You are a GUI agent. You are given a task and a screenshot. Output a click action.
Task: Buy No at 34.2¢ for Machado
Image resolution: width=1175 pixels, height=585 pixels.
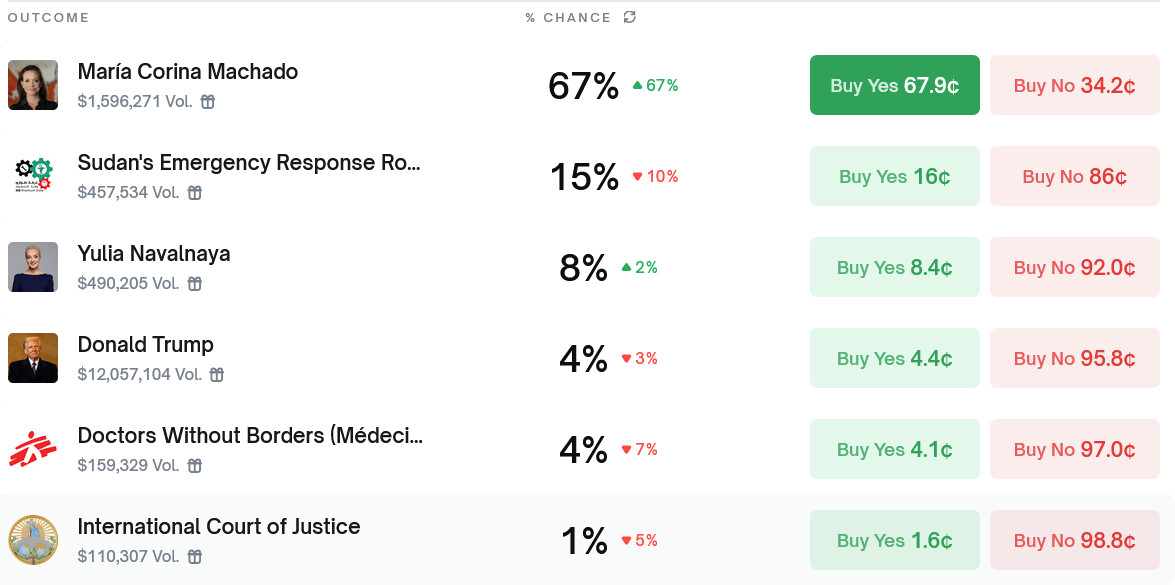point(1074,85)
